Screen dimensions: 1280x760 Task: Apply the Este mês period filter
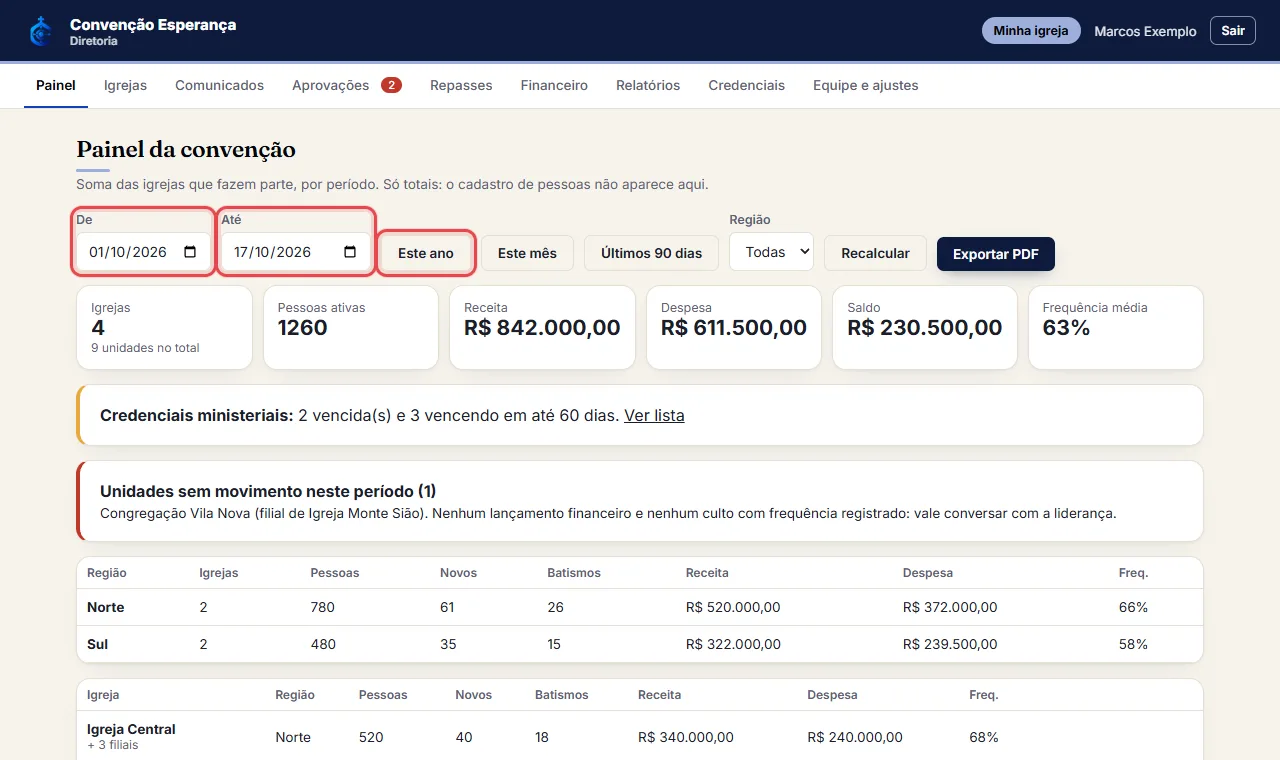tap(527, 253)
